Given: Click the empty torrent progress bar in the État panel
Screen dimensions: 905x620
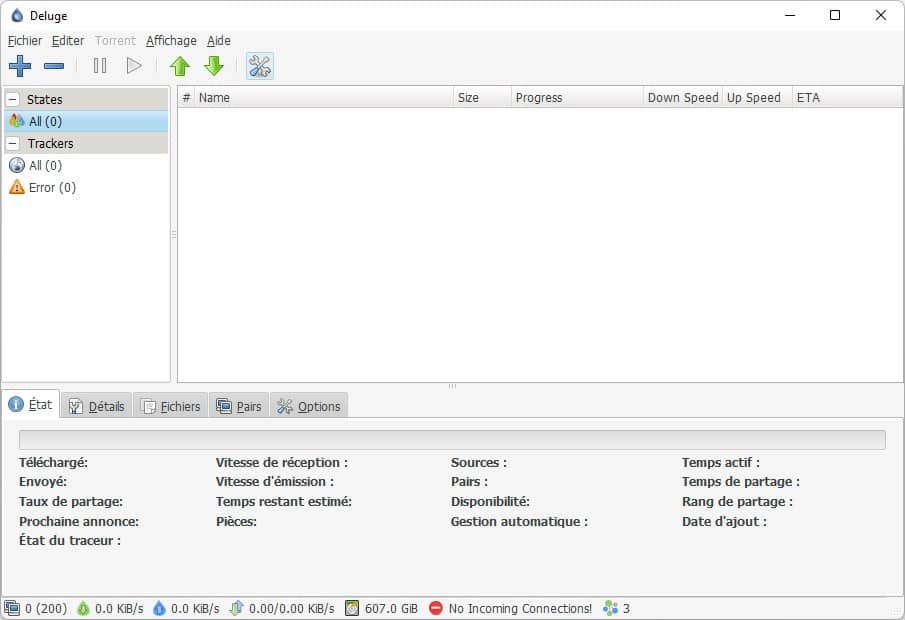Looking at the screenshot, I should point(452,440).
